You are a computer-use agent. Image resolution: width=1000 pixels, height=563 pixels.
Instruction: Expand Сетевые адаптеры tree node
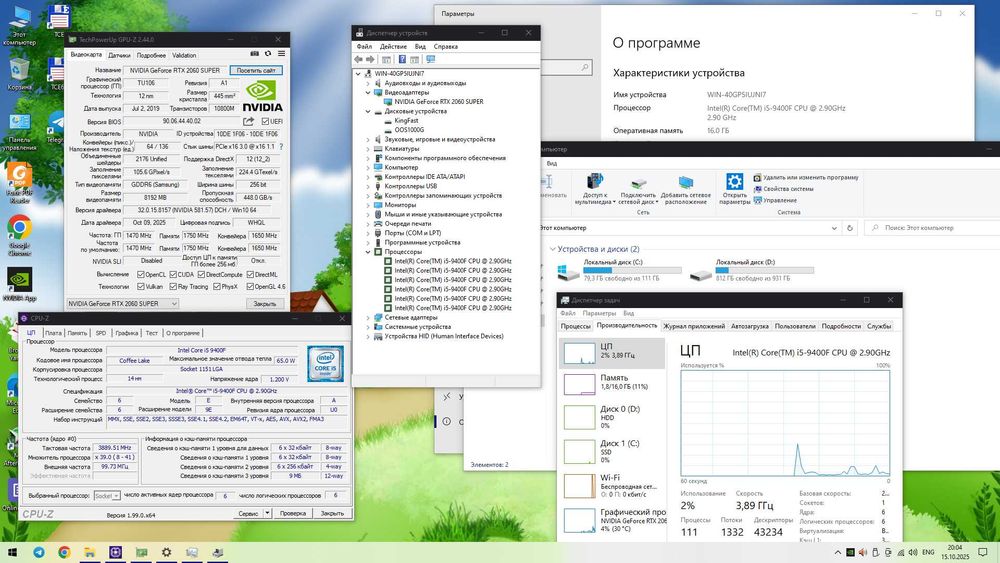(368, 318)
